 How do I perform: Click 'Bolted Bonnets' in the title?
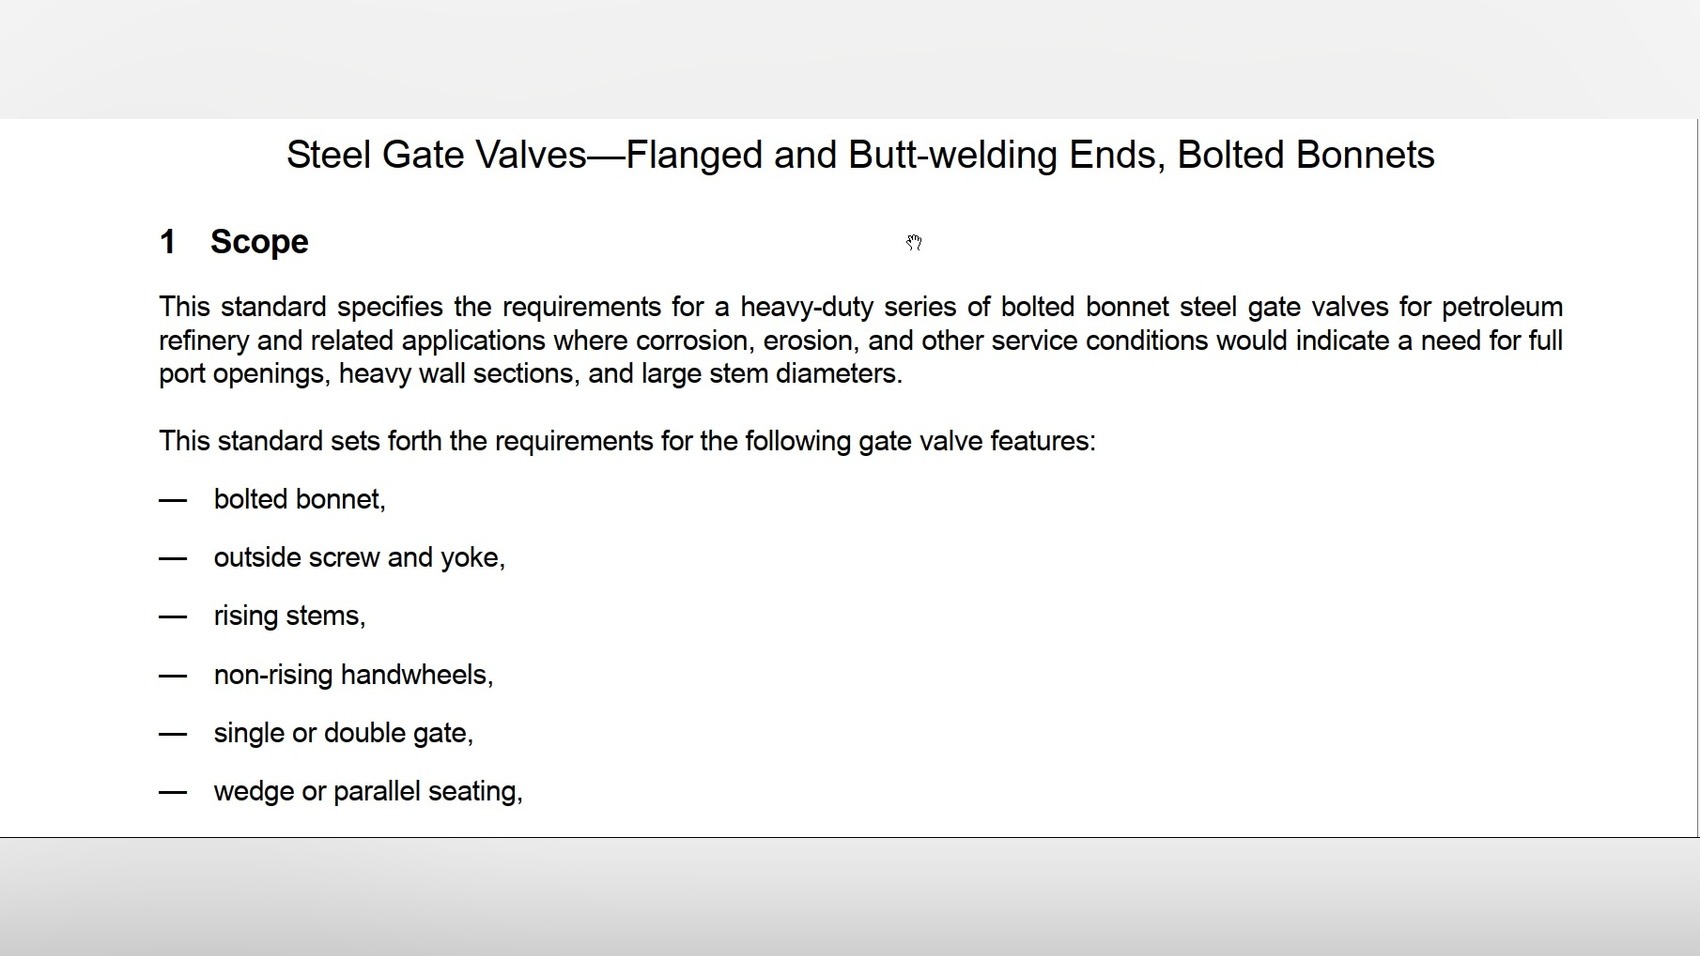1306,155
